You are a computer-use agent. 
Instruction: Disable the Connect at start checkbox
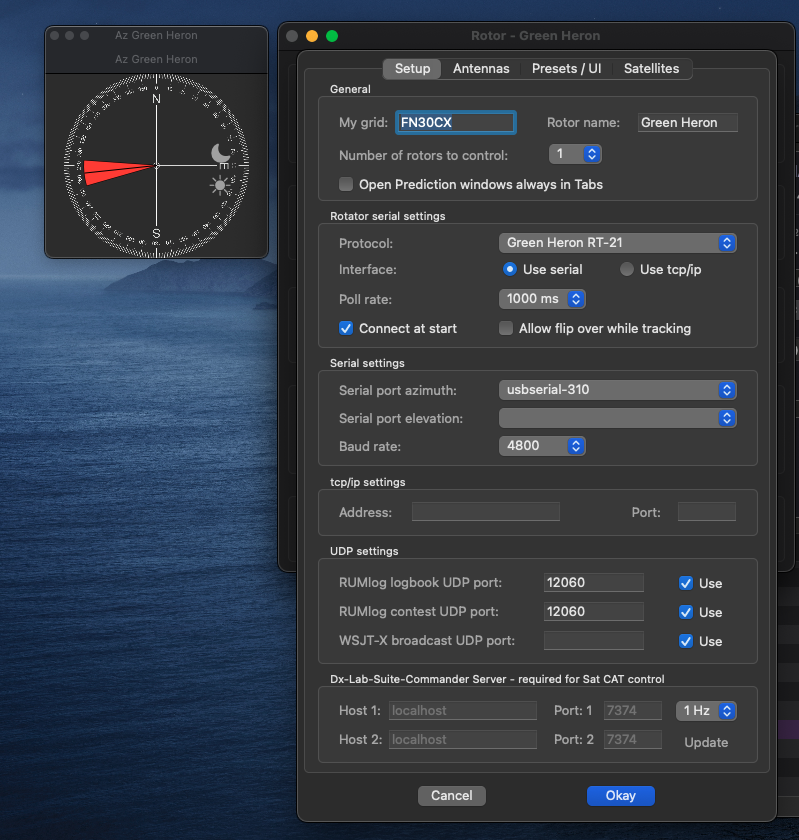[346, 328]
